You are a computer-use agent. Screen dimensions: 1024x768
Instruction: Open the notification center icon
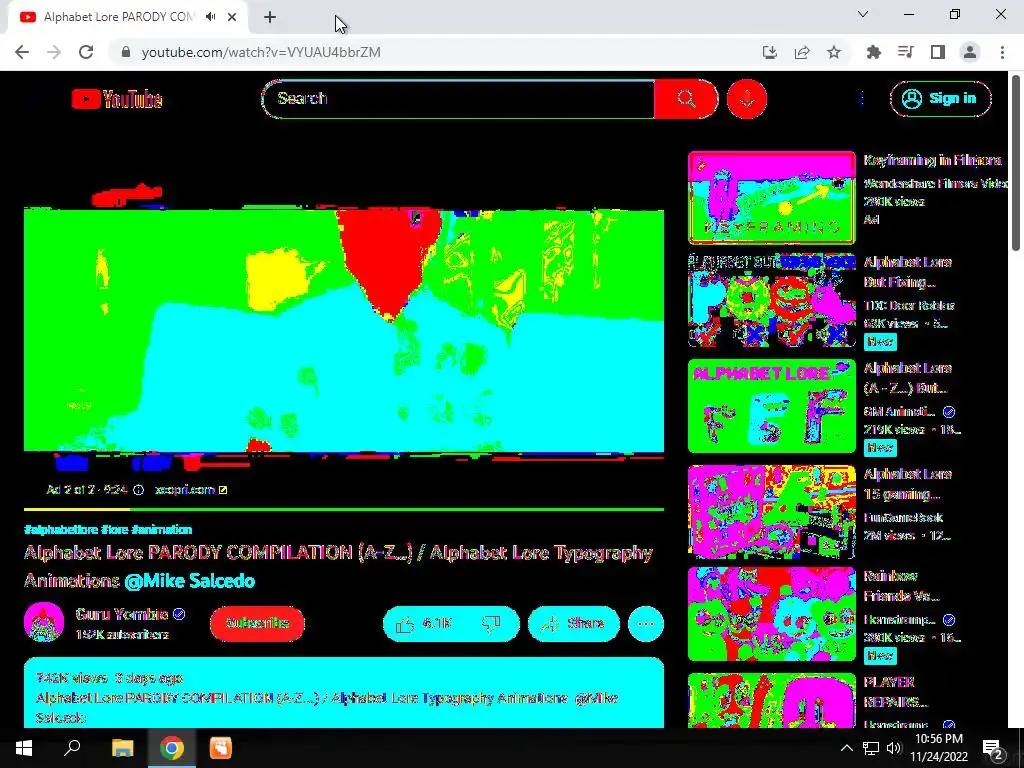point(992,748)
